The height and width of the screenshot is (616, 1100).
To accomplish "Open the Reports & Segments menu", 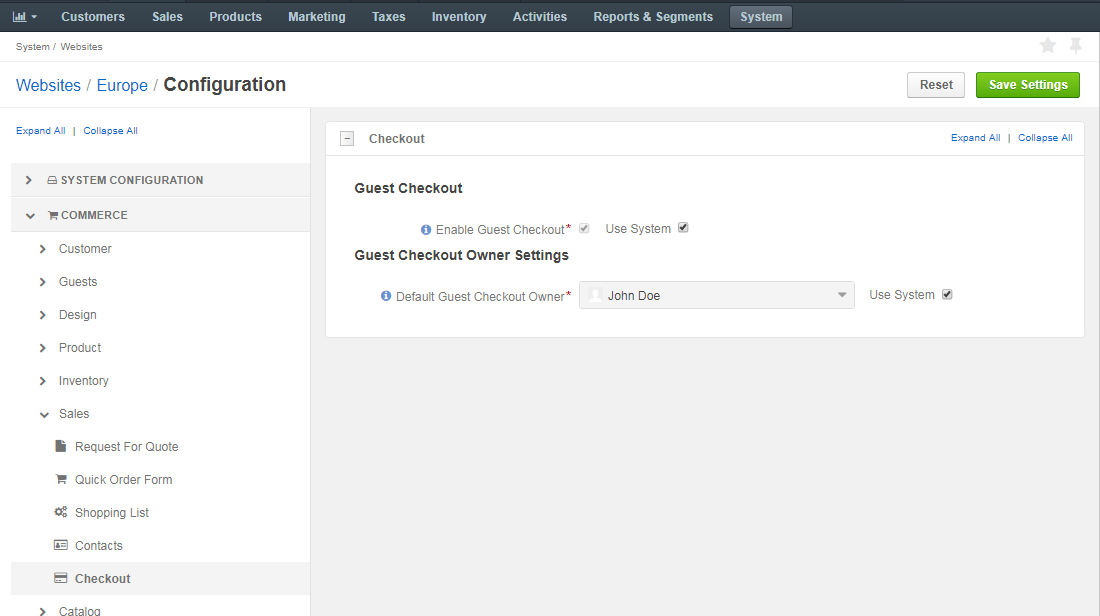I will coord(652,16).
